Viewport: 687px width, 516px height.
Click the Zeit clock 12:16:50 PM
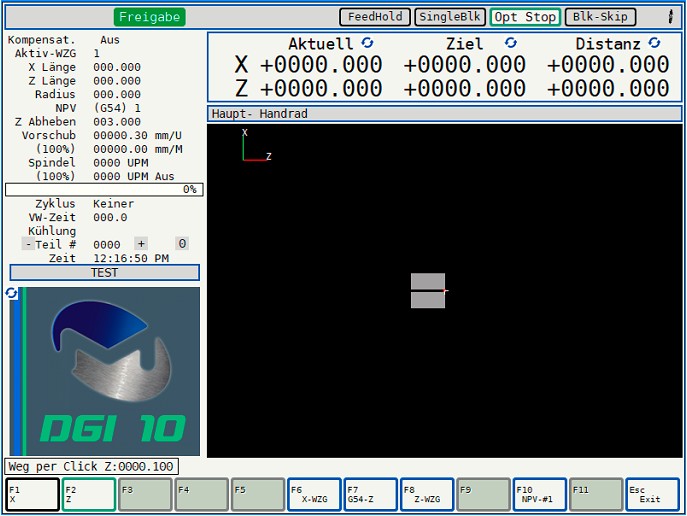point(131,258)
